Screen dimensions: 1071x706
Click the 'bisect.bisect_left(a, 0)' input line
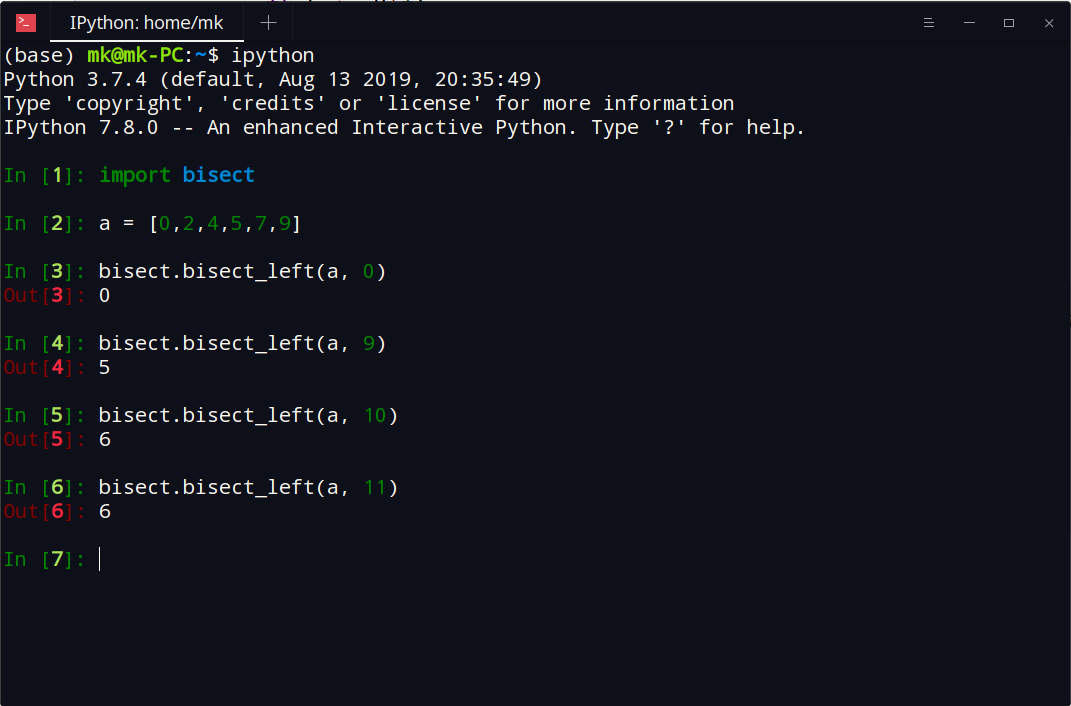[242, 272]
